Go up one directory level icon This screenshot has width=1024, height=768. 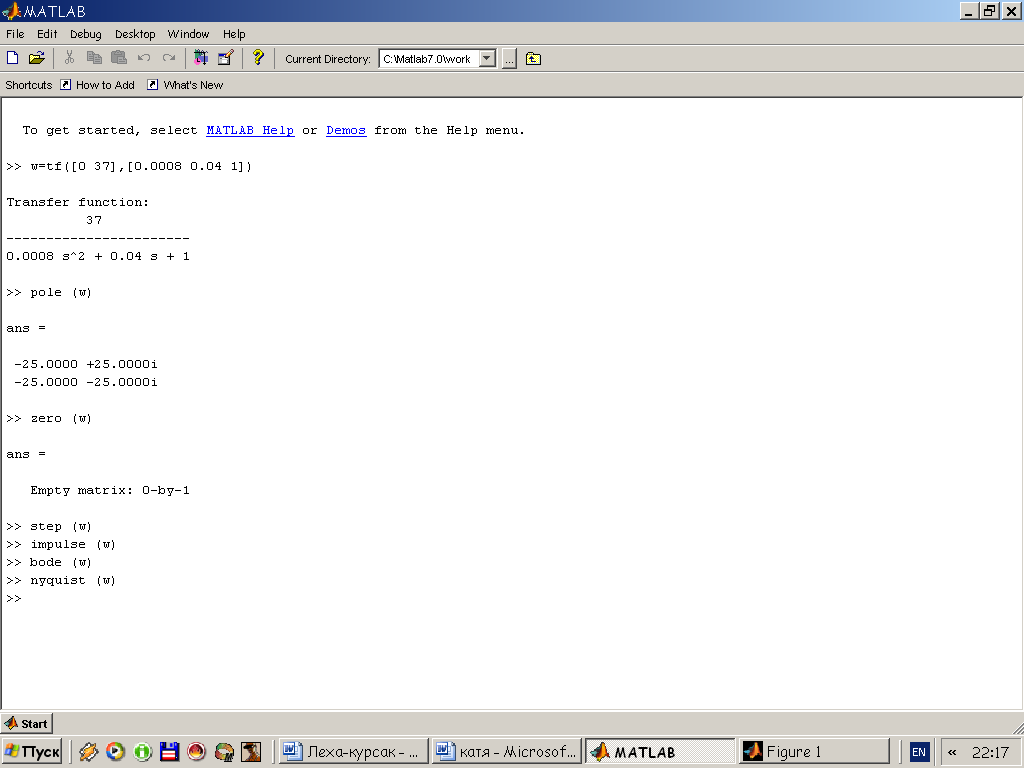coord(534,59)
